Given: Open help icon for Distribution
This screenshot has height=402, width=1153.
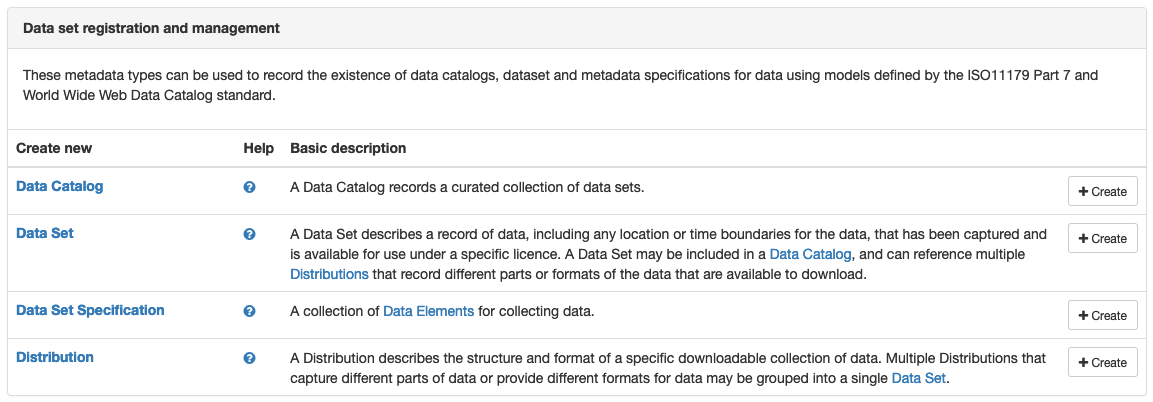Looking at the screenshot, I should click(249, 359).
